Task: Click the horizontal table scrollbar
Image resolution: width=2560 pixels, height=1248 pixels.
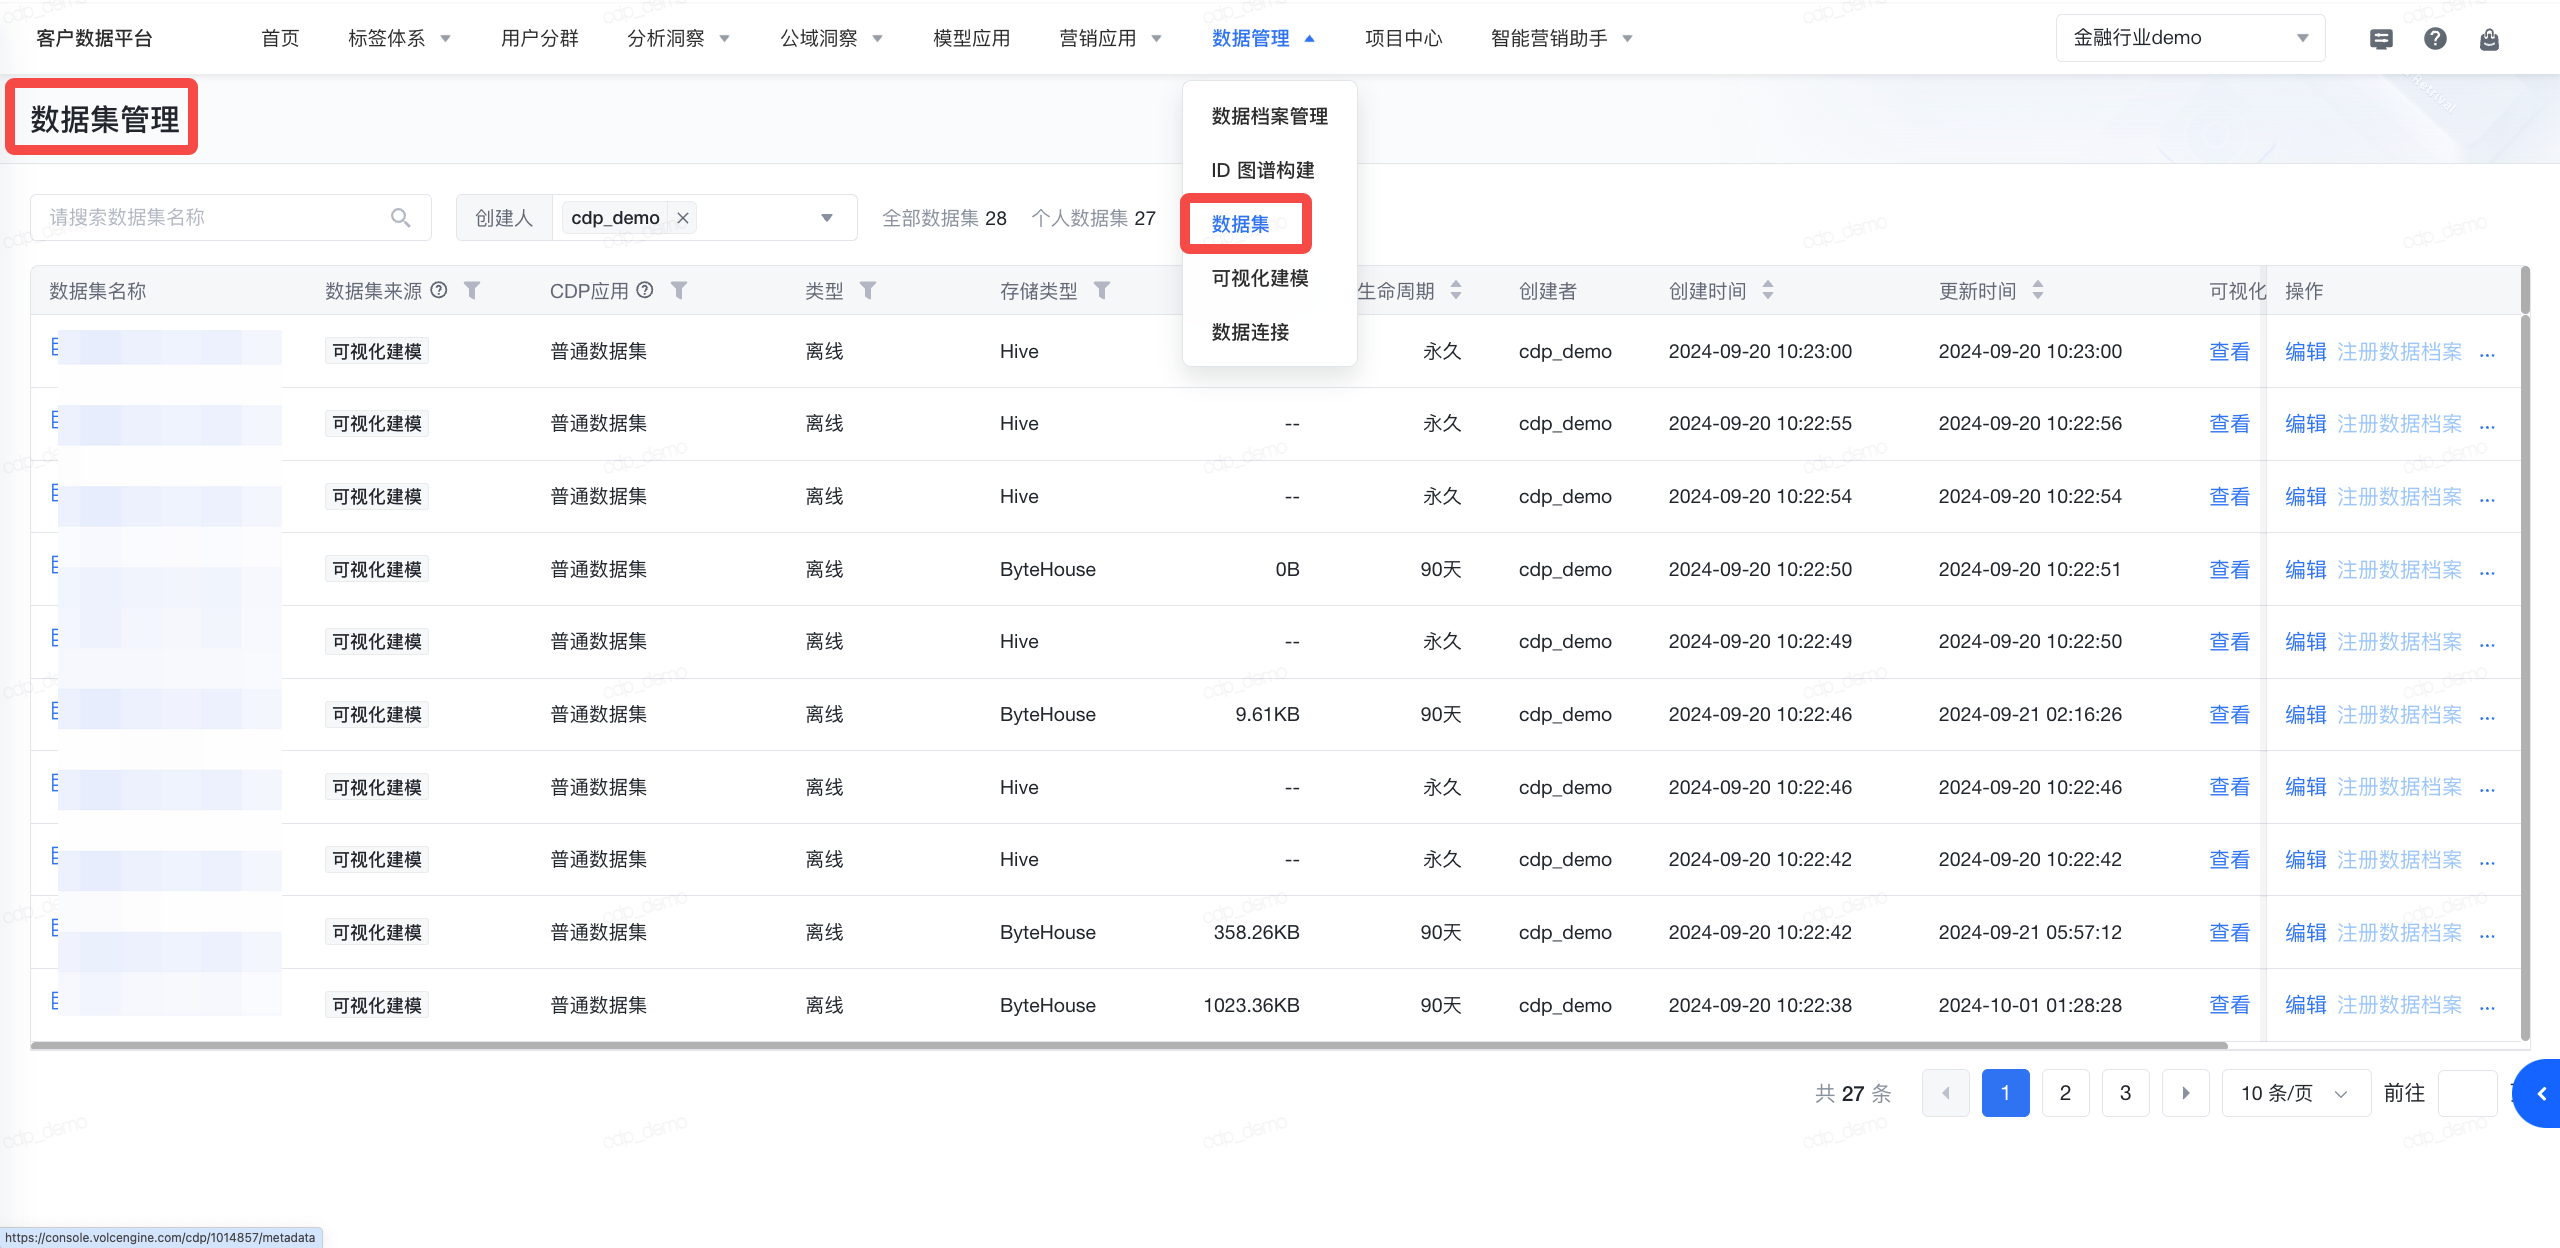Action: point(1129,1045)
